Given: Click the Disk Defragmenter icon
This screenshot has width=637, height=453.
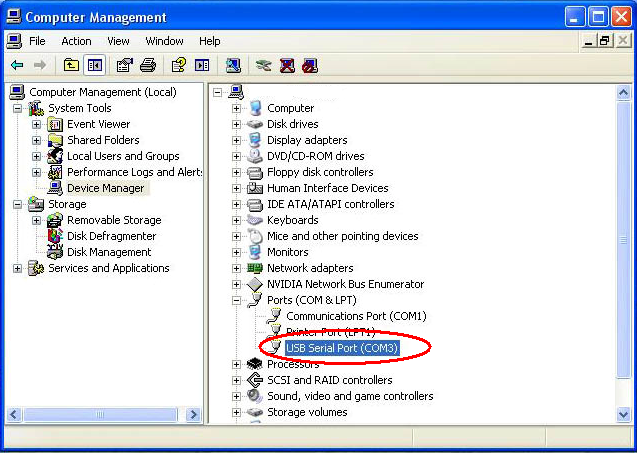Looking at the screenshot, I should pos(55,236).
